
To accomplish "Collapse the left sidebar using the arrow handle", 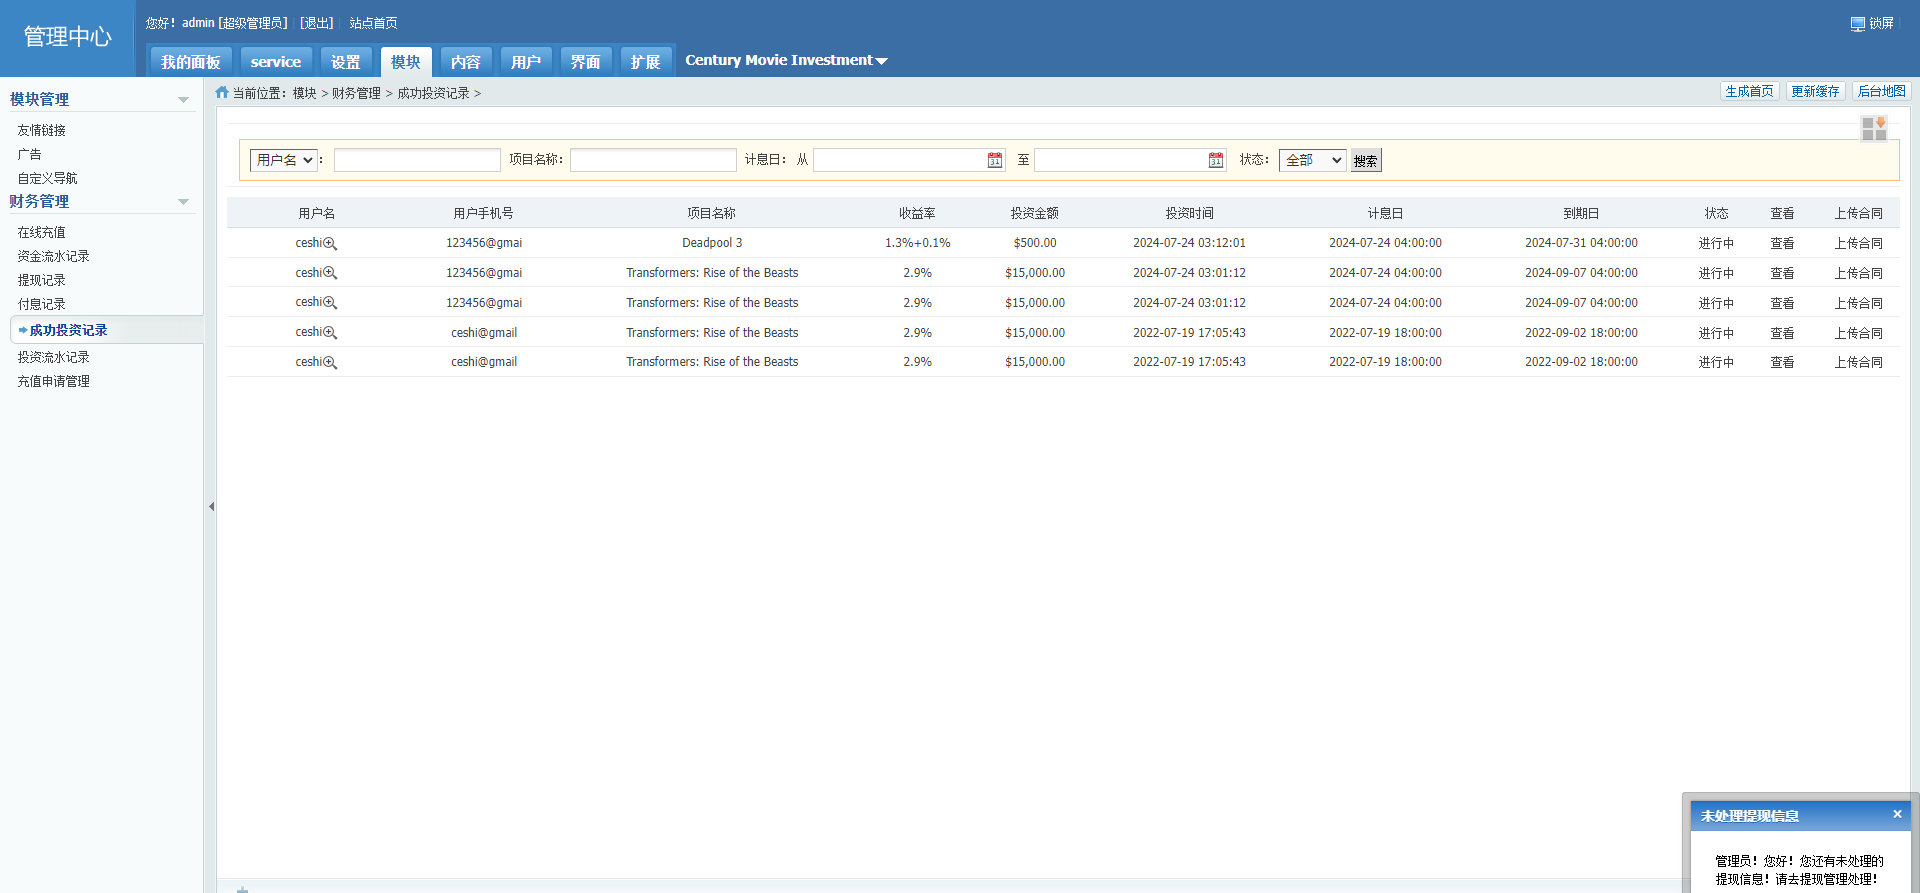I will click(211, 507).
